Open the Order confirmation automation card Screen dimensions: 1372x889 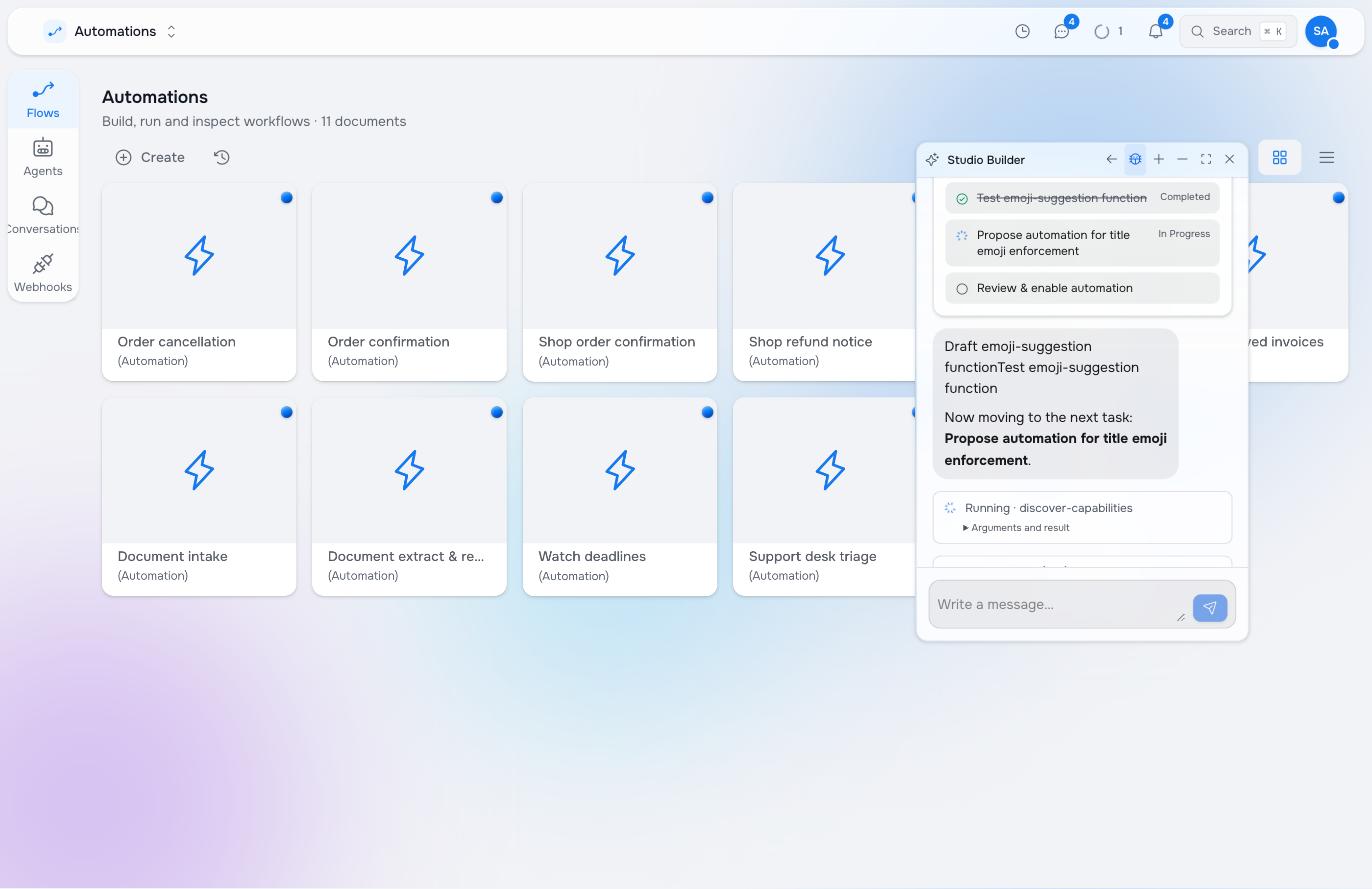click(x=409, y=282)
